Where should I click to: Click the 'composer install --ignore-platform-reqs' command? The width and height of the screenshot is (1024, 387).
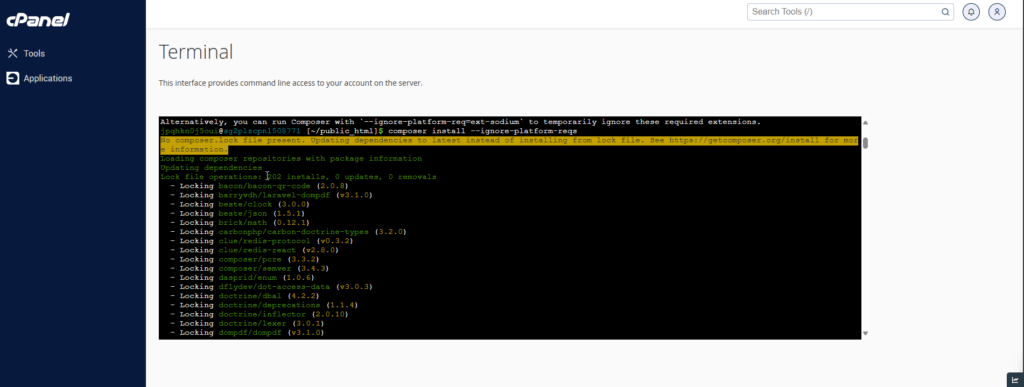click(x=483, y=131)
